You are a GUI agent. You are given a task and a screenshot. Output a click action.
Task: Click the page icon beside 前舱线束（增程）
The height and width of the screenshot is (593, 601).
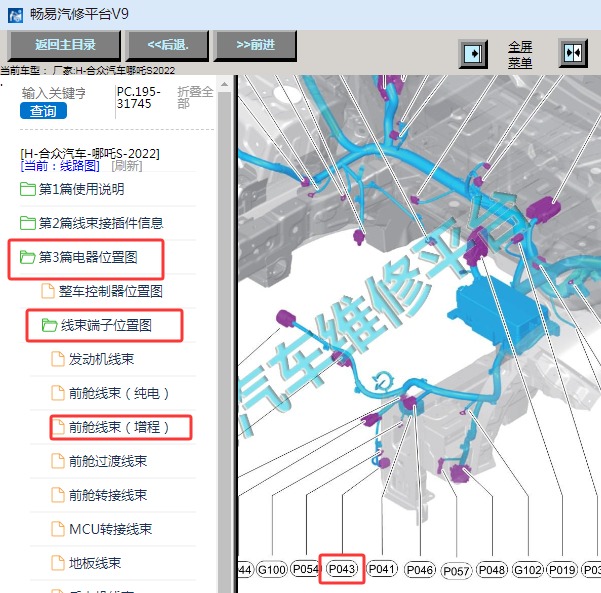[x=58, y=427]
